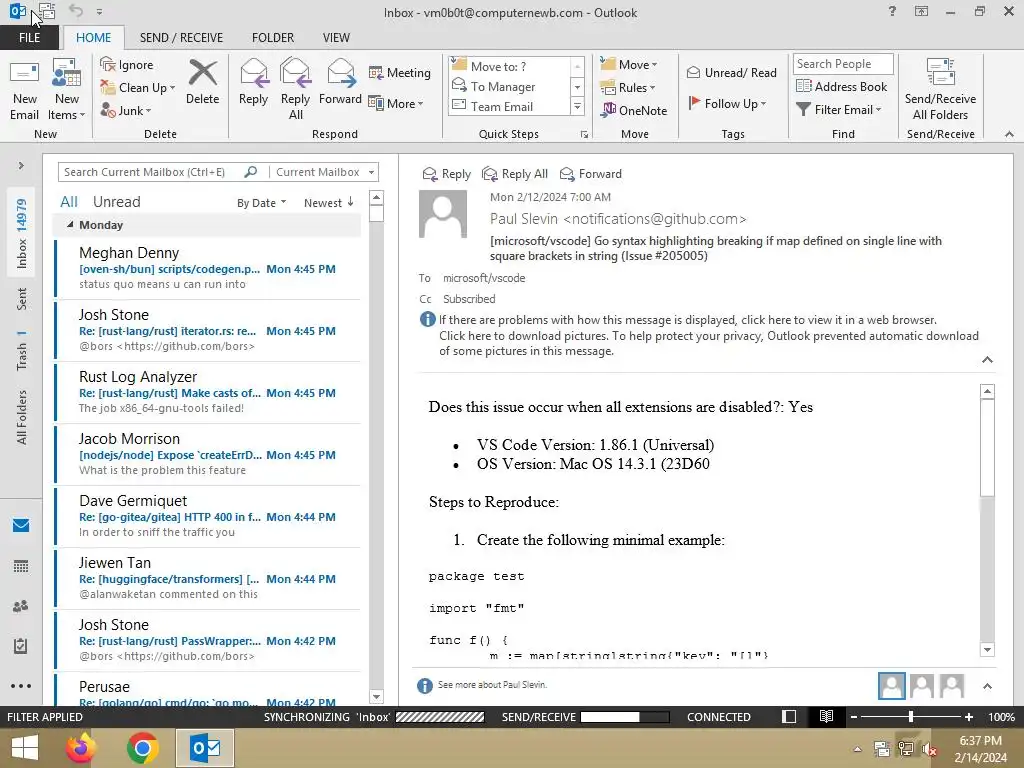Click Reply in the reading pane
This screenshot has height=768, width=1024.
pyautogui.click(x=447, y=174)
